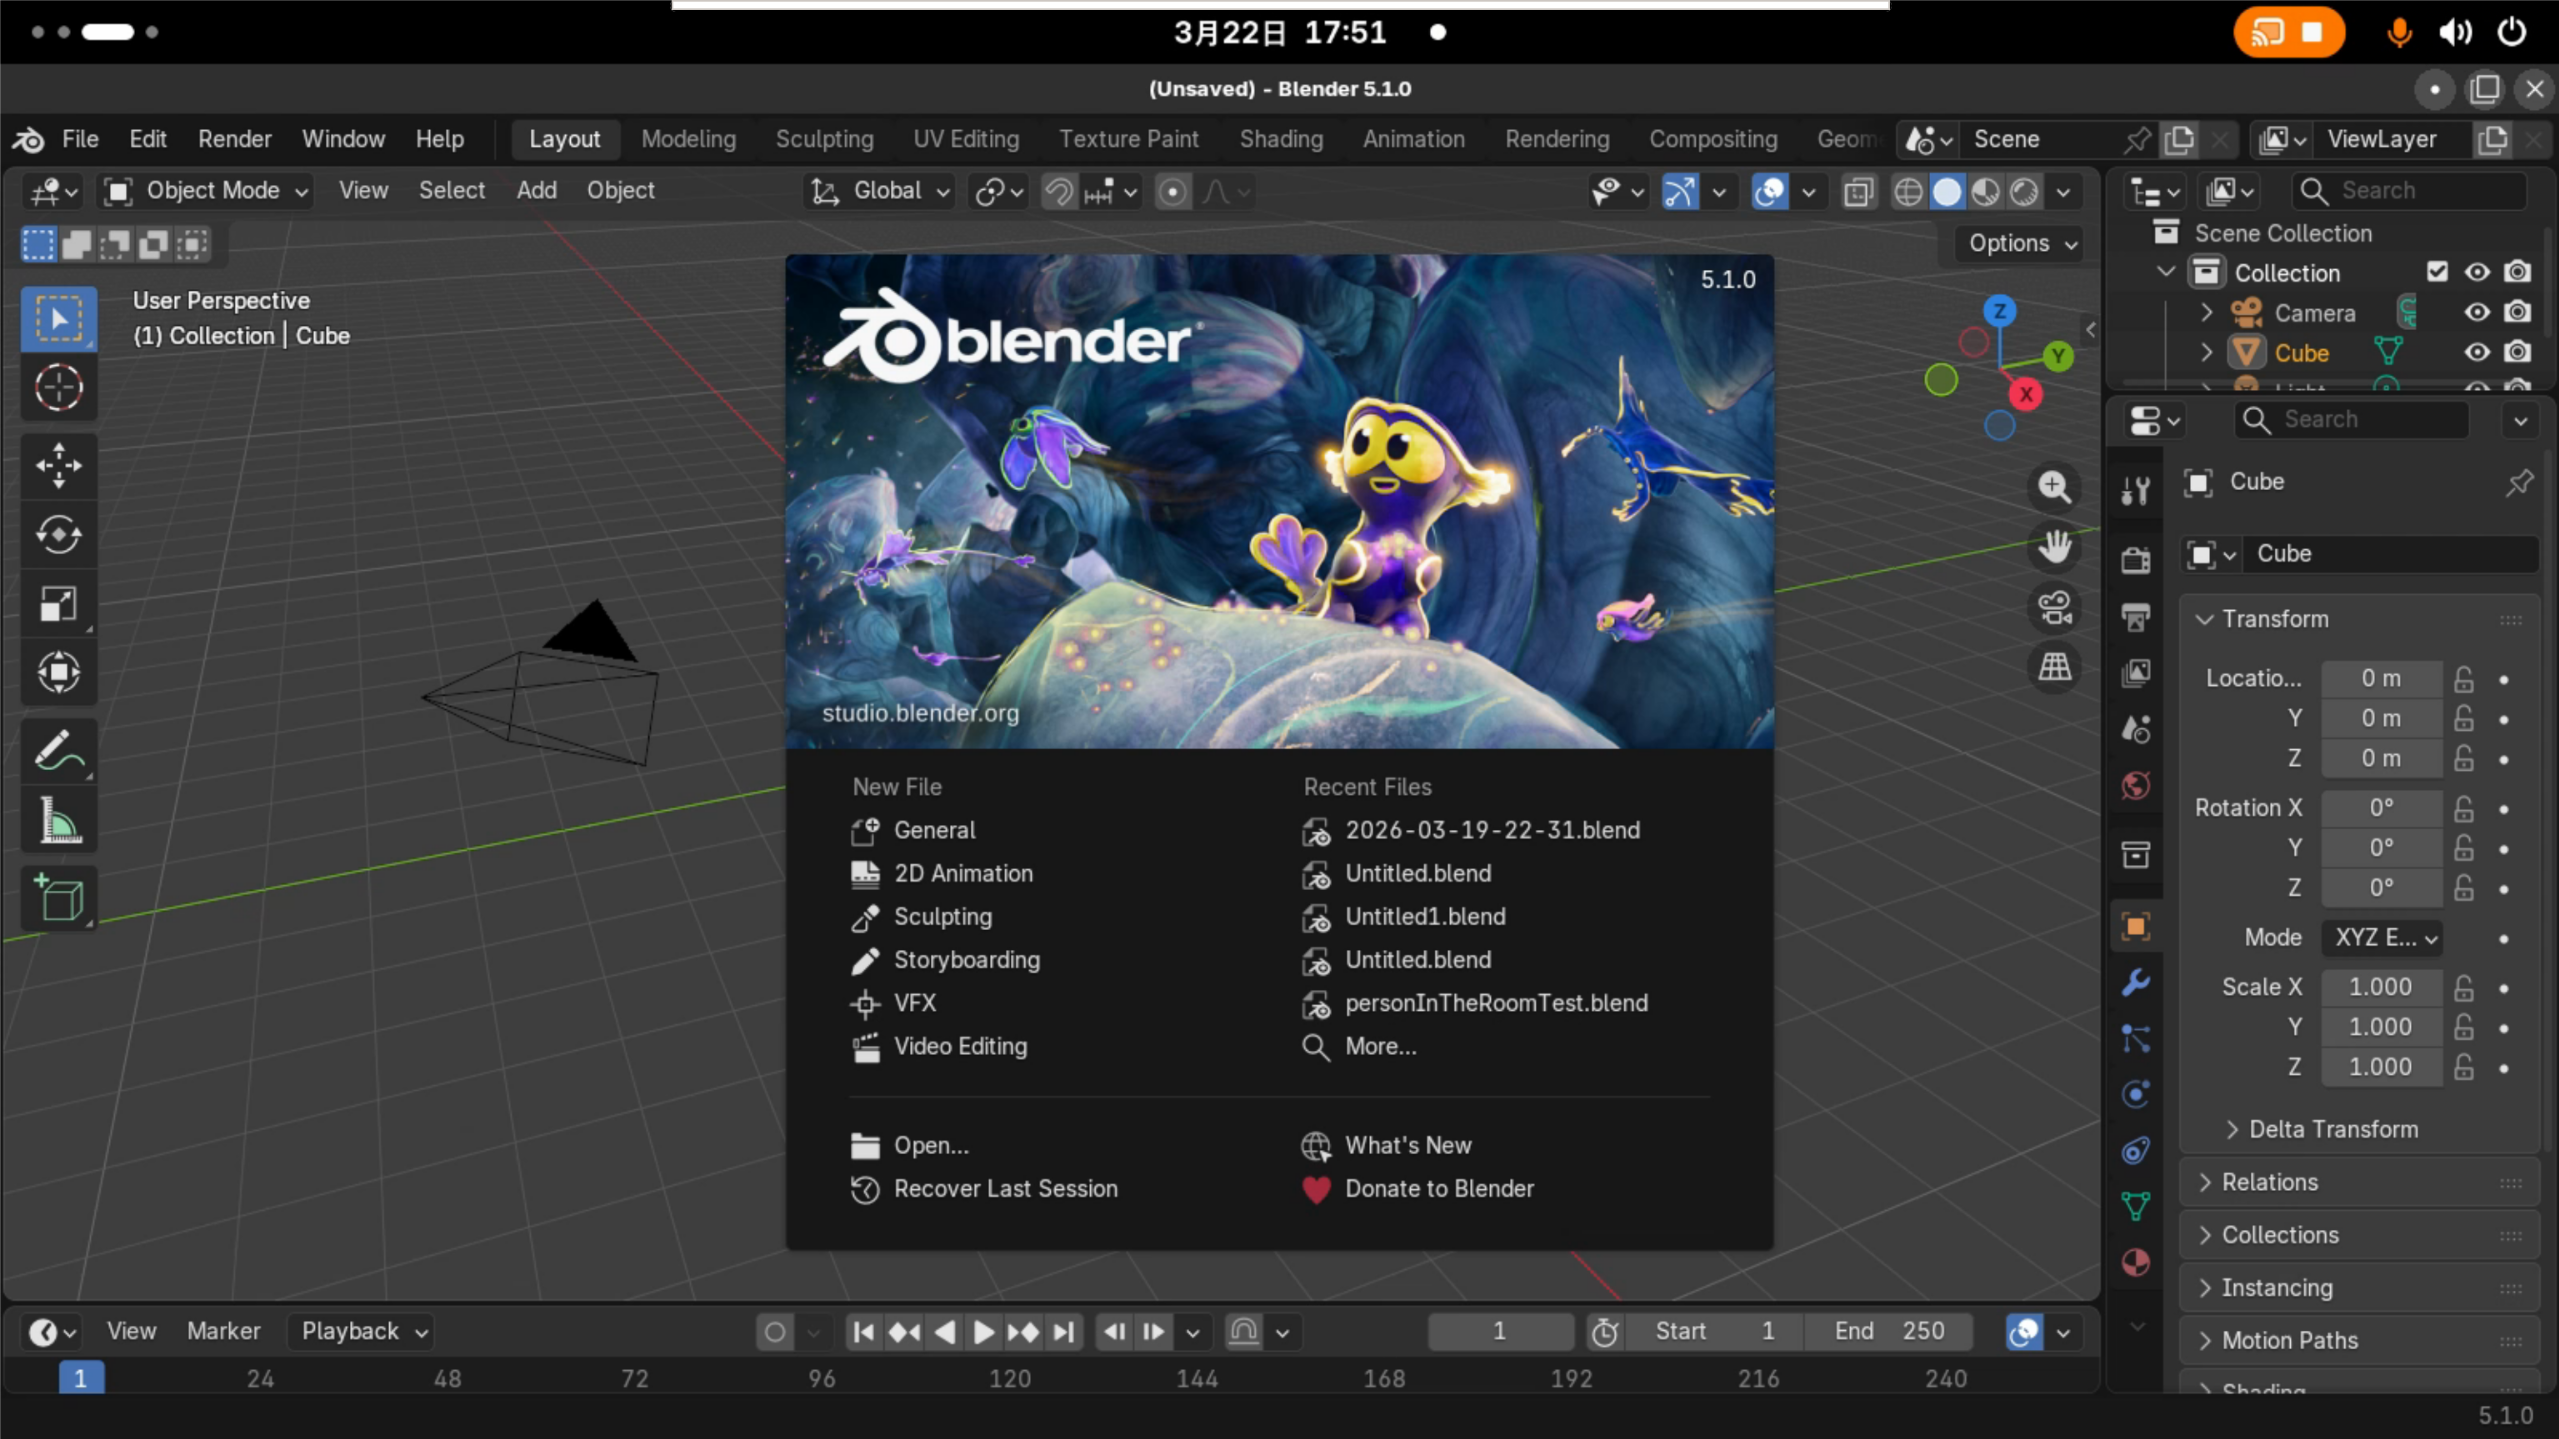Toggle Collection exclude-from-view-layer checkbox
The height and width of the screenshot is (1439, 2559).
2437,272
